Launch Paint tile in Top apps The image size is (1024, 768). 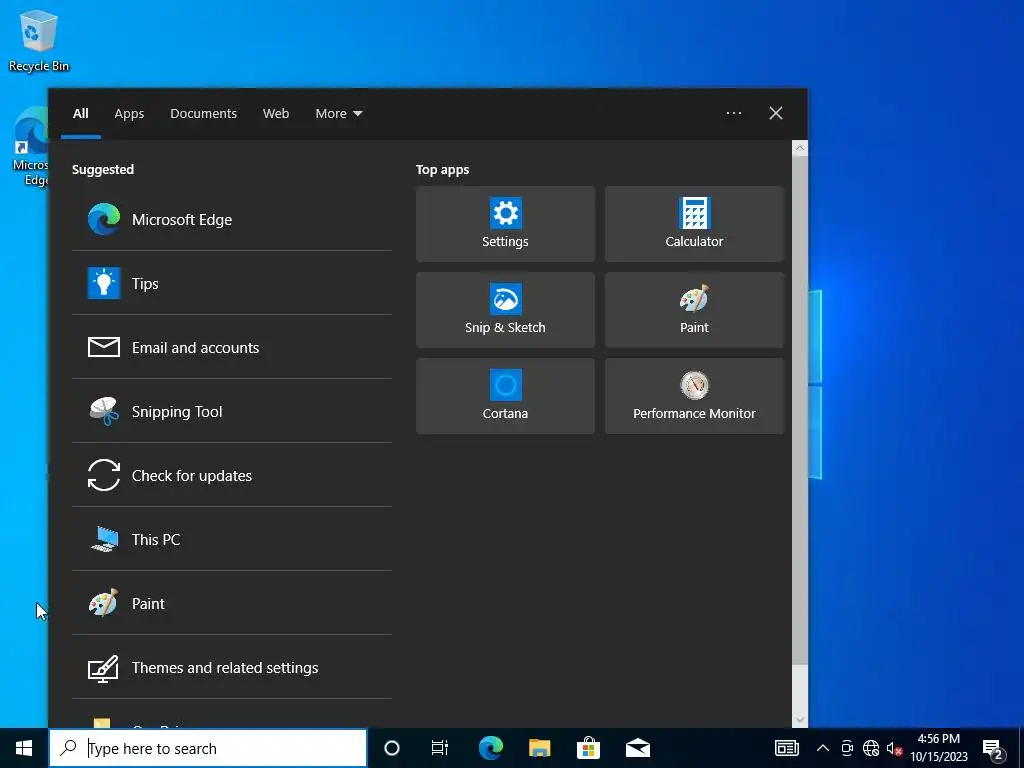pos(694,310)
